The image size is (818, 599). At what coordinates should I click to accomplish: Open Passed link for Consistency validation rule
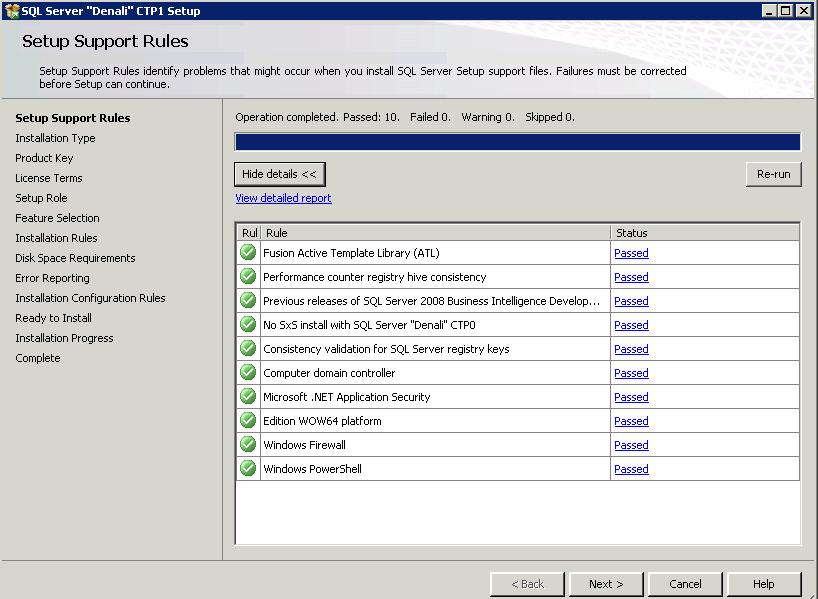pyautogui.click(x=631, y=349)
